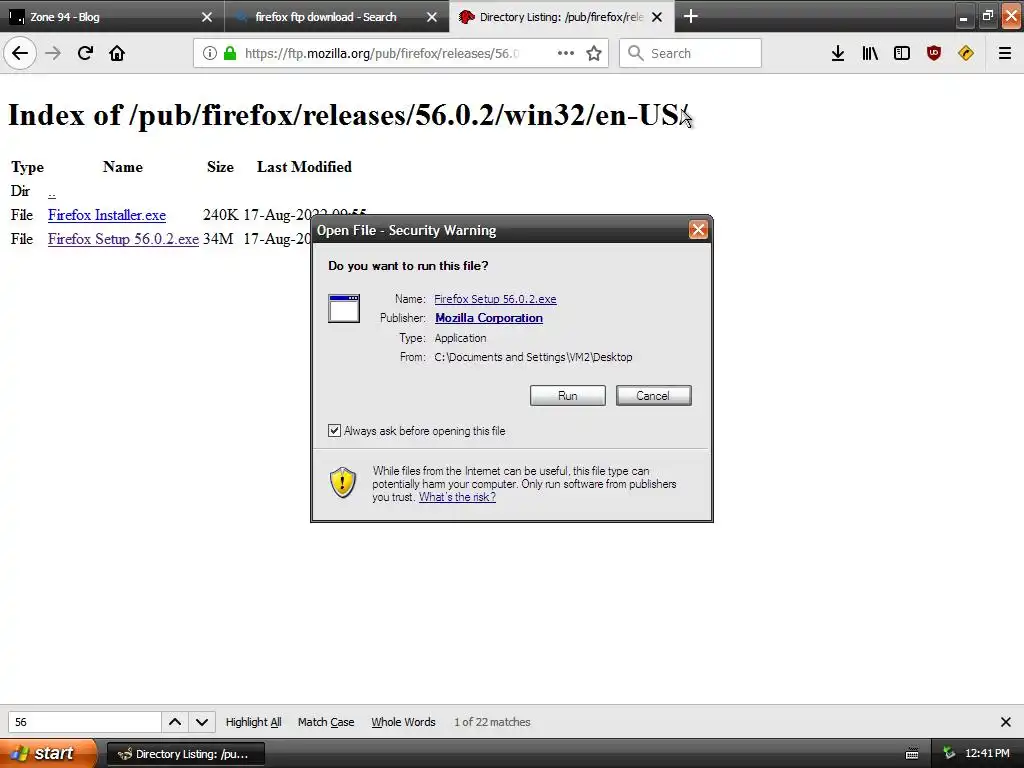The height and width of the screenshot is (768, 1024).
Task: Close the find bar
Action: [1006, 722]
